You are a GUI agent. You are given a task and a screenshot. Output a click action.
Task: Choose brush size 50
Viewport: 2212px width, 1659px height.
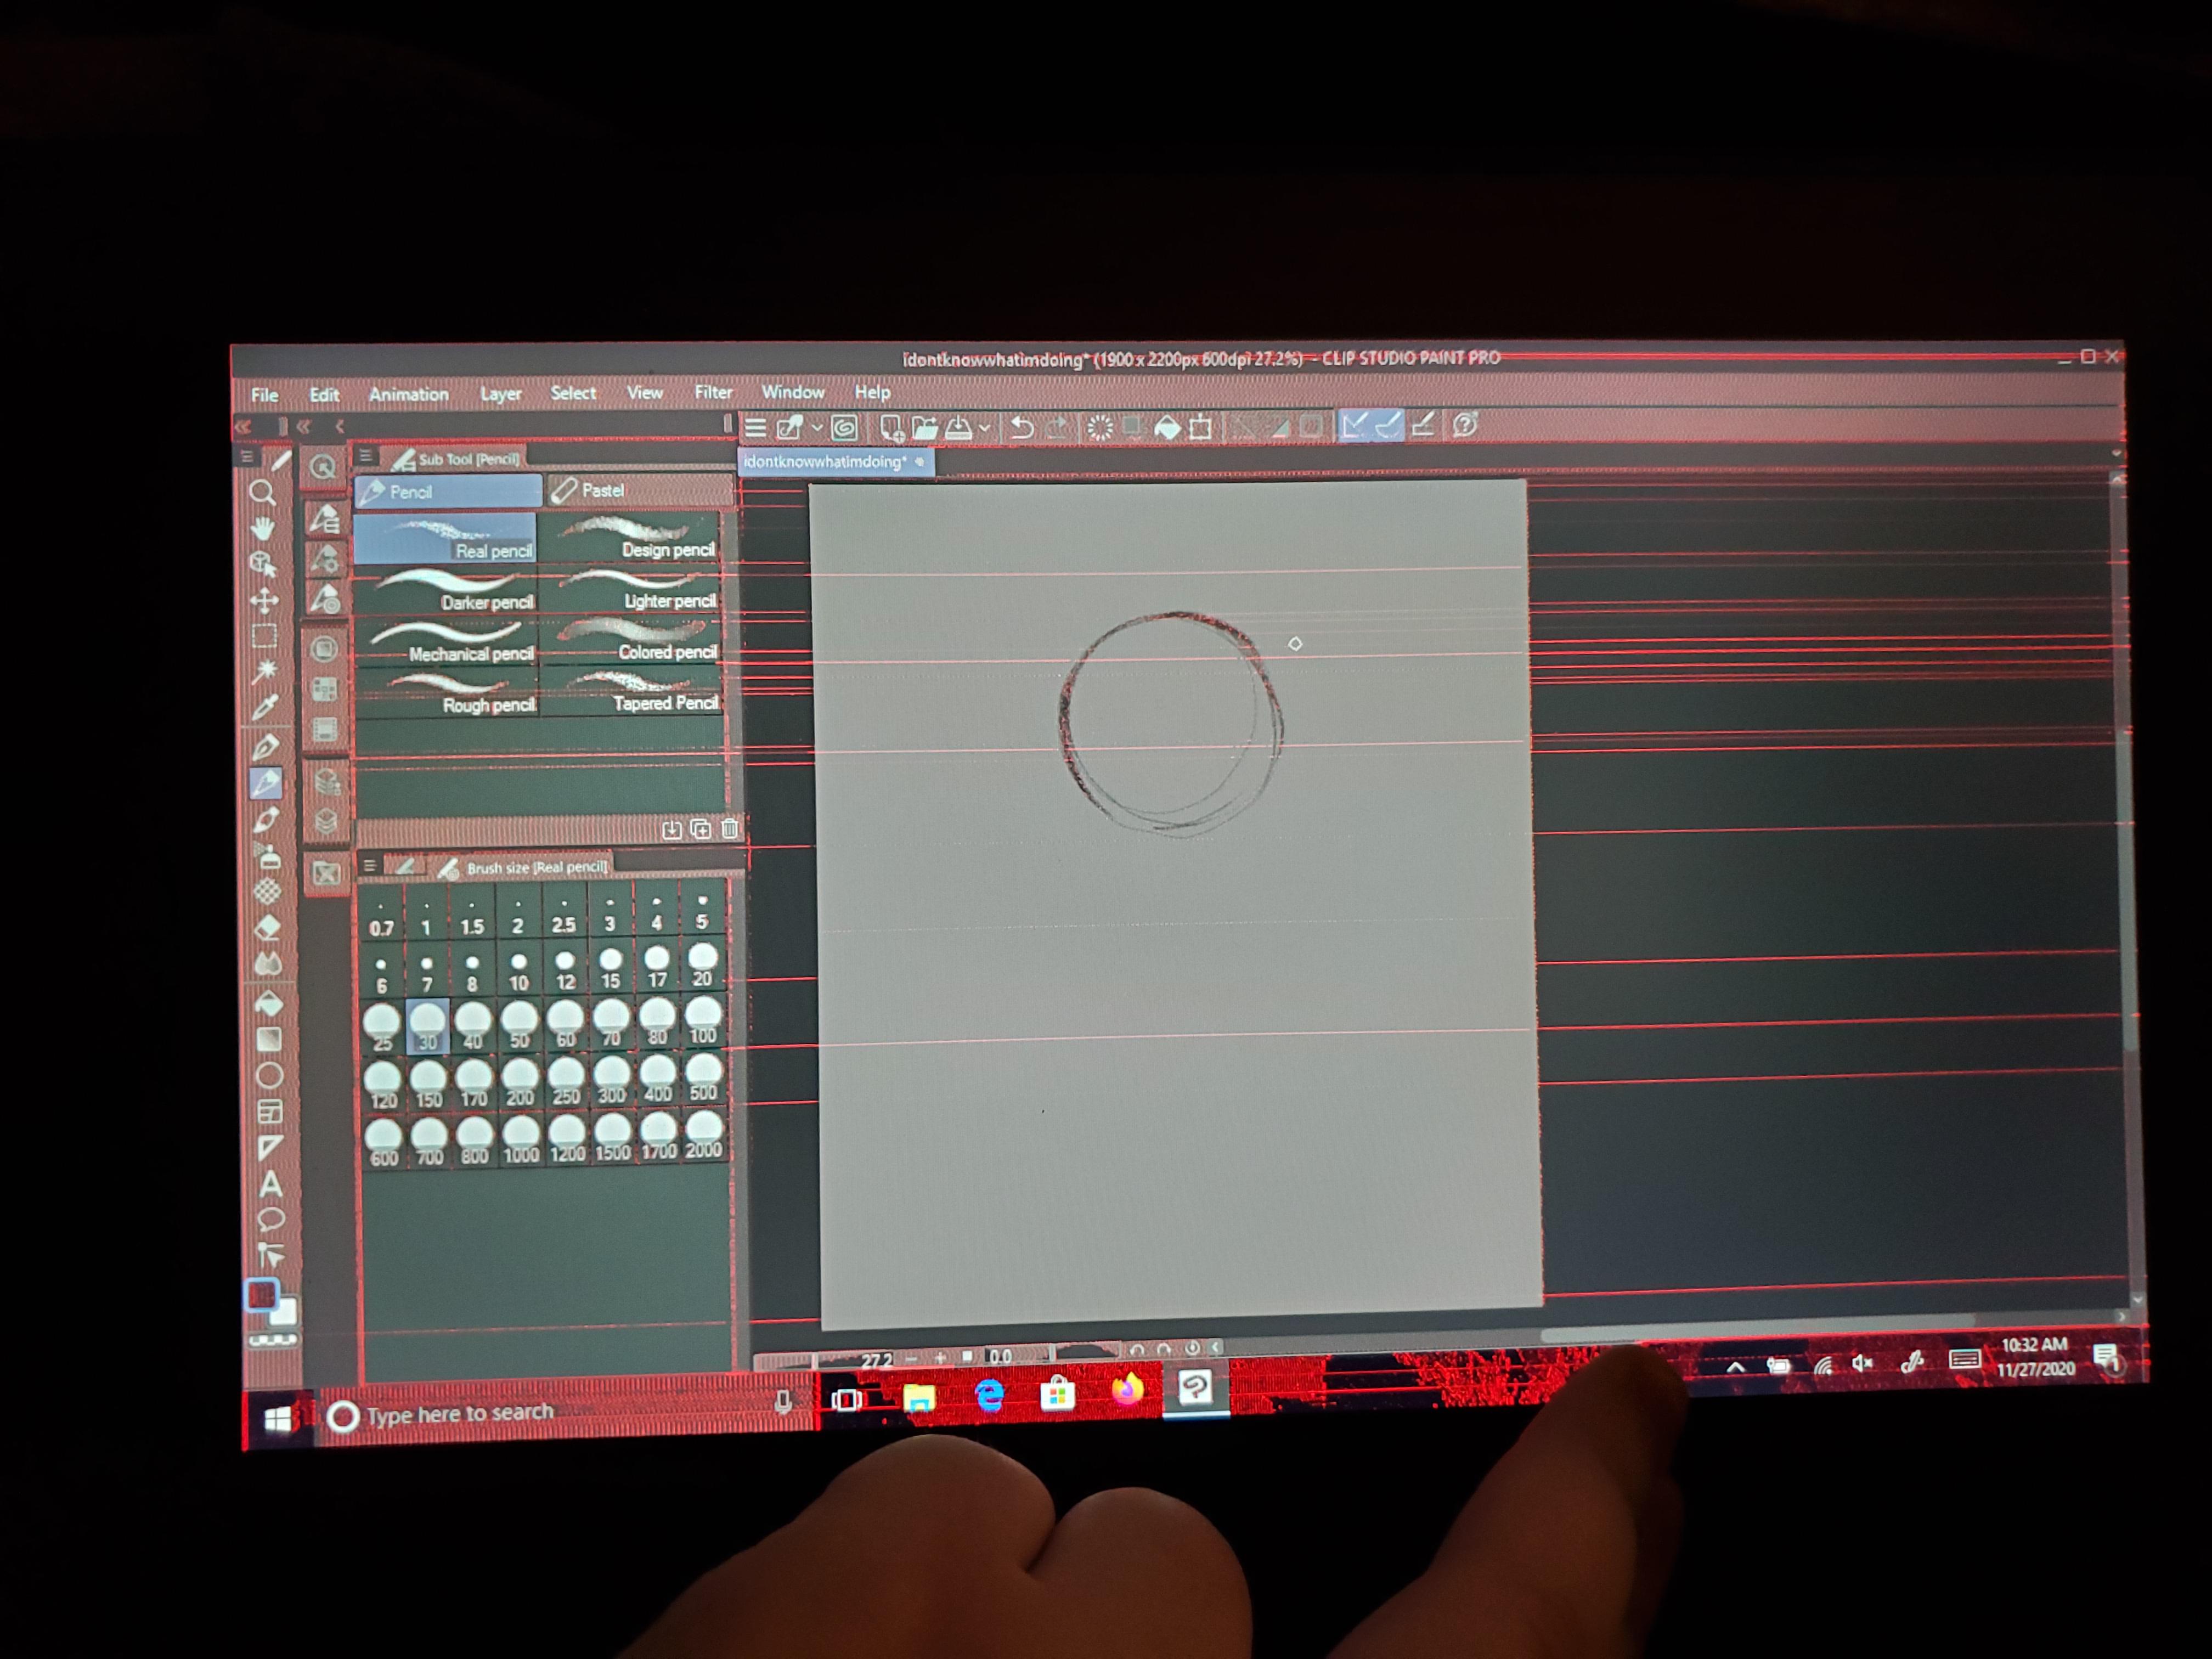pyautogui.click(x=519, y=1025)
